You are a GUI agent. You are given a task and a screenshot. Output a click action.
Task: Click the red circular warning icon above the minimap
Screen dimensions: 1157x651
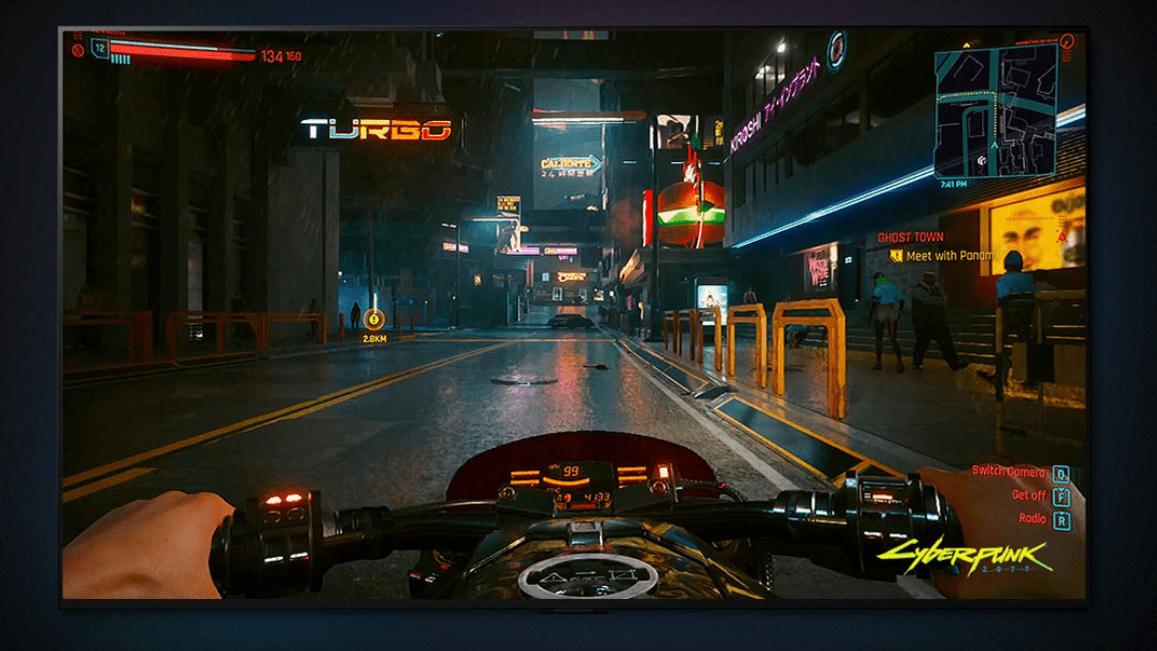[x=1066, y=44]
